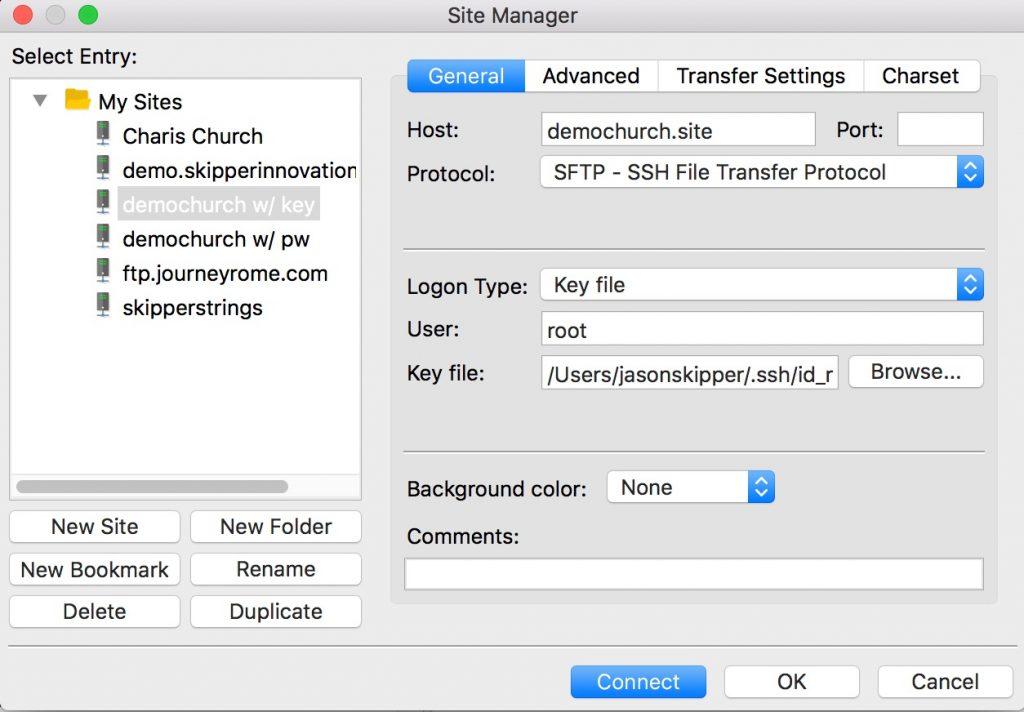
Task: Switch to the General tab
Action: pyautogui.click(x=466, y=76)
